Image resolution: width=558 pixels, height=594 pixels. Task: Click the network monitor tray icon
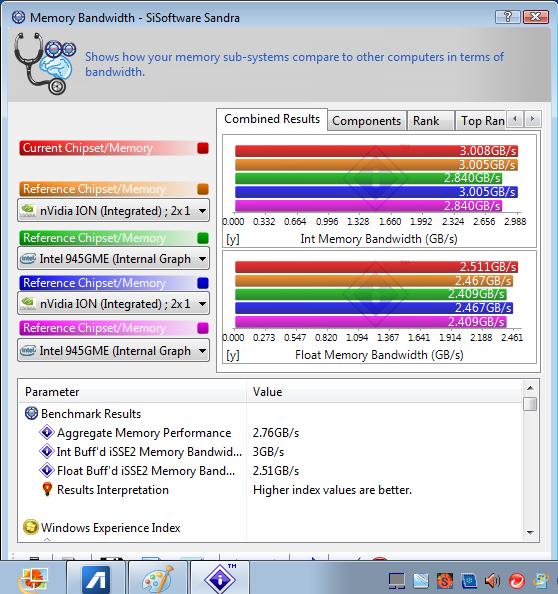397,580
